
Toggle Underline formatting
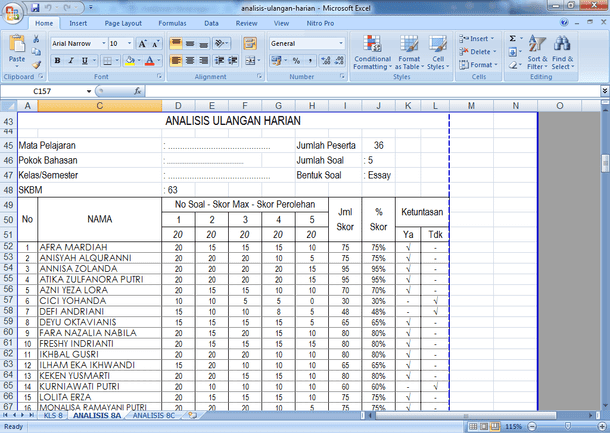point(84,61)
